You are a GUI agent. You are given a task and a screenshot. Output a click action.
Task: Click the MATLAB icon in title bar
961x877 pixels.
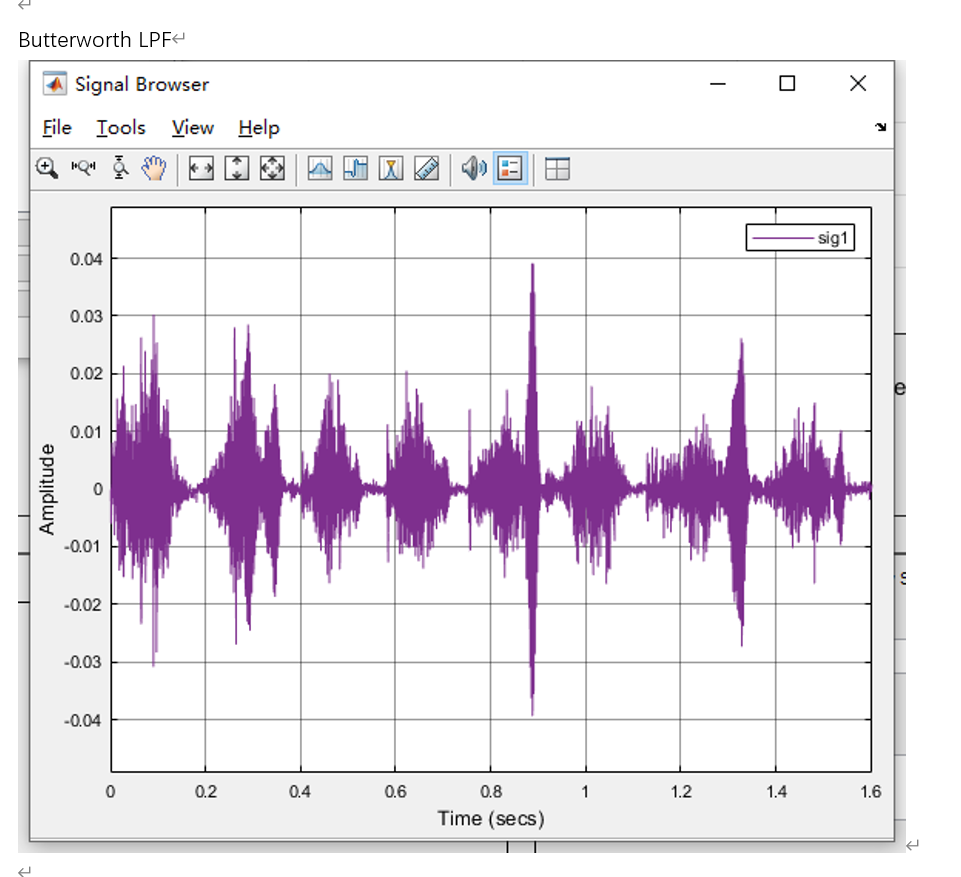click(55, 84)
